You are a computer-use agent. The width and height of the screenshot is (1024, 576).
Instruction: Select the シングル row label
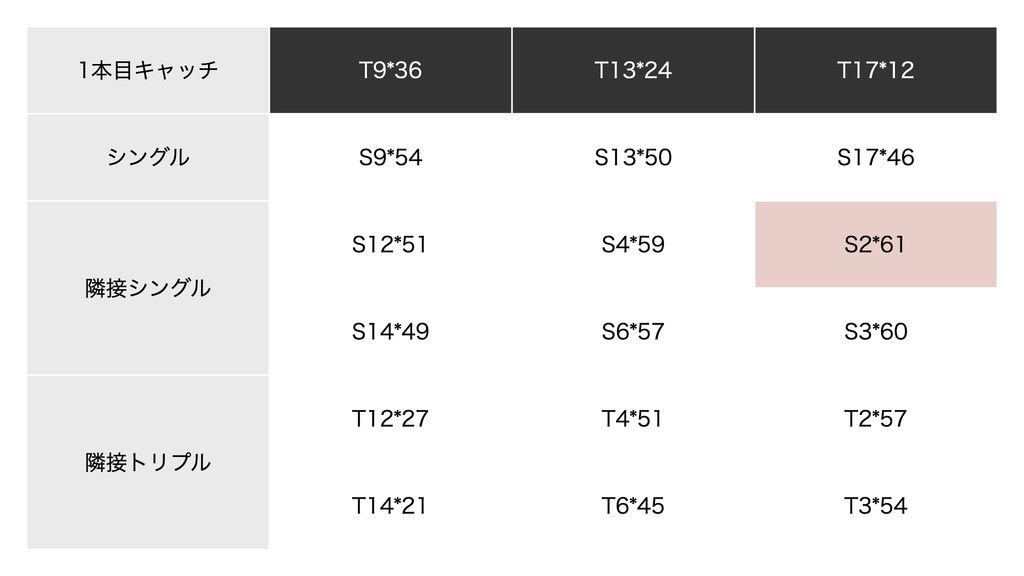click(148, 157)
